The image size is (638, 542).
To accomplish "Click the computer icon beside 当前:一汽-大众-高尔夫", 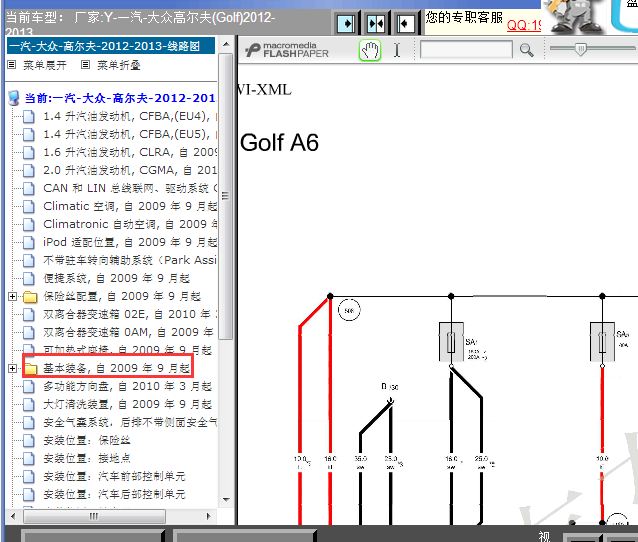I will (14, 98).
